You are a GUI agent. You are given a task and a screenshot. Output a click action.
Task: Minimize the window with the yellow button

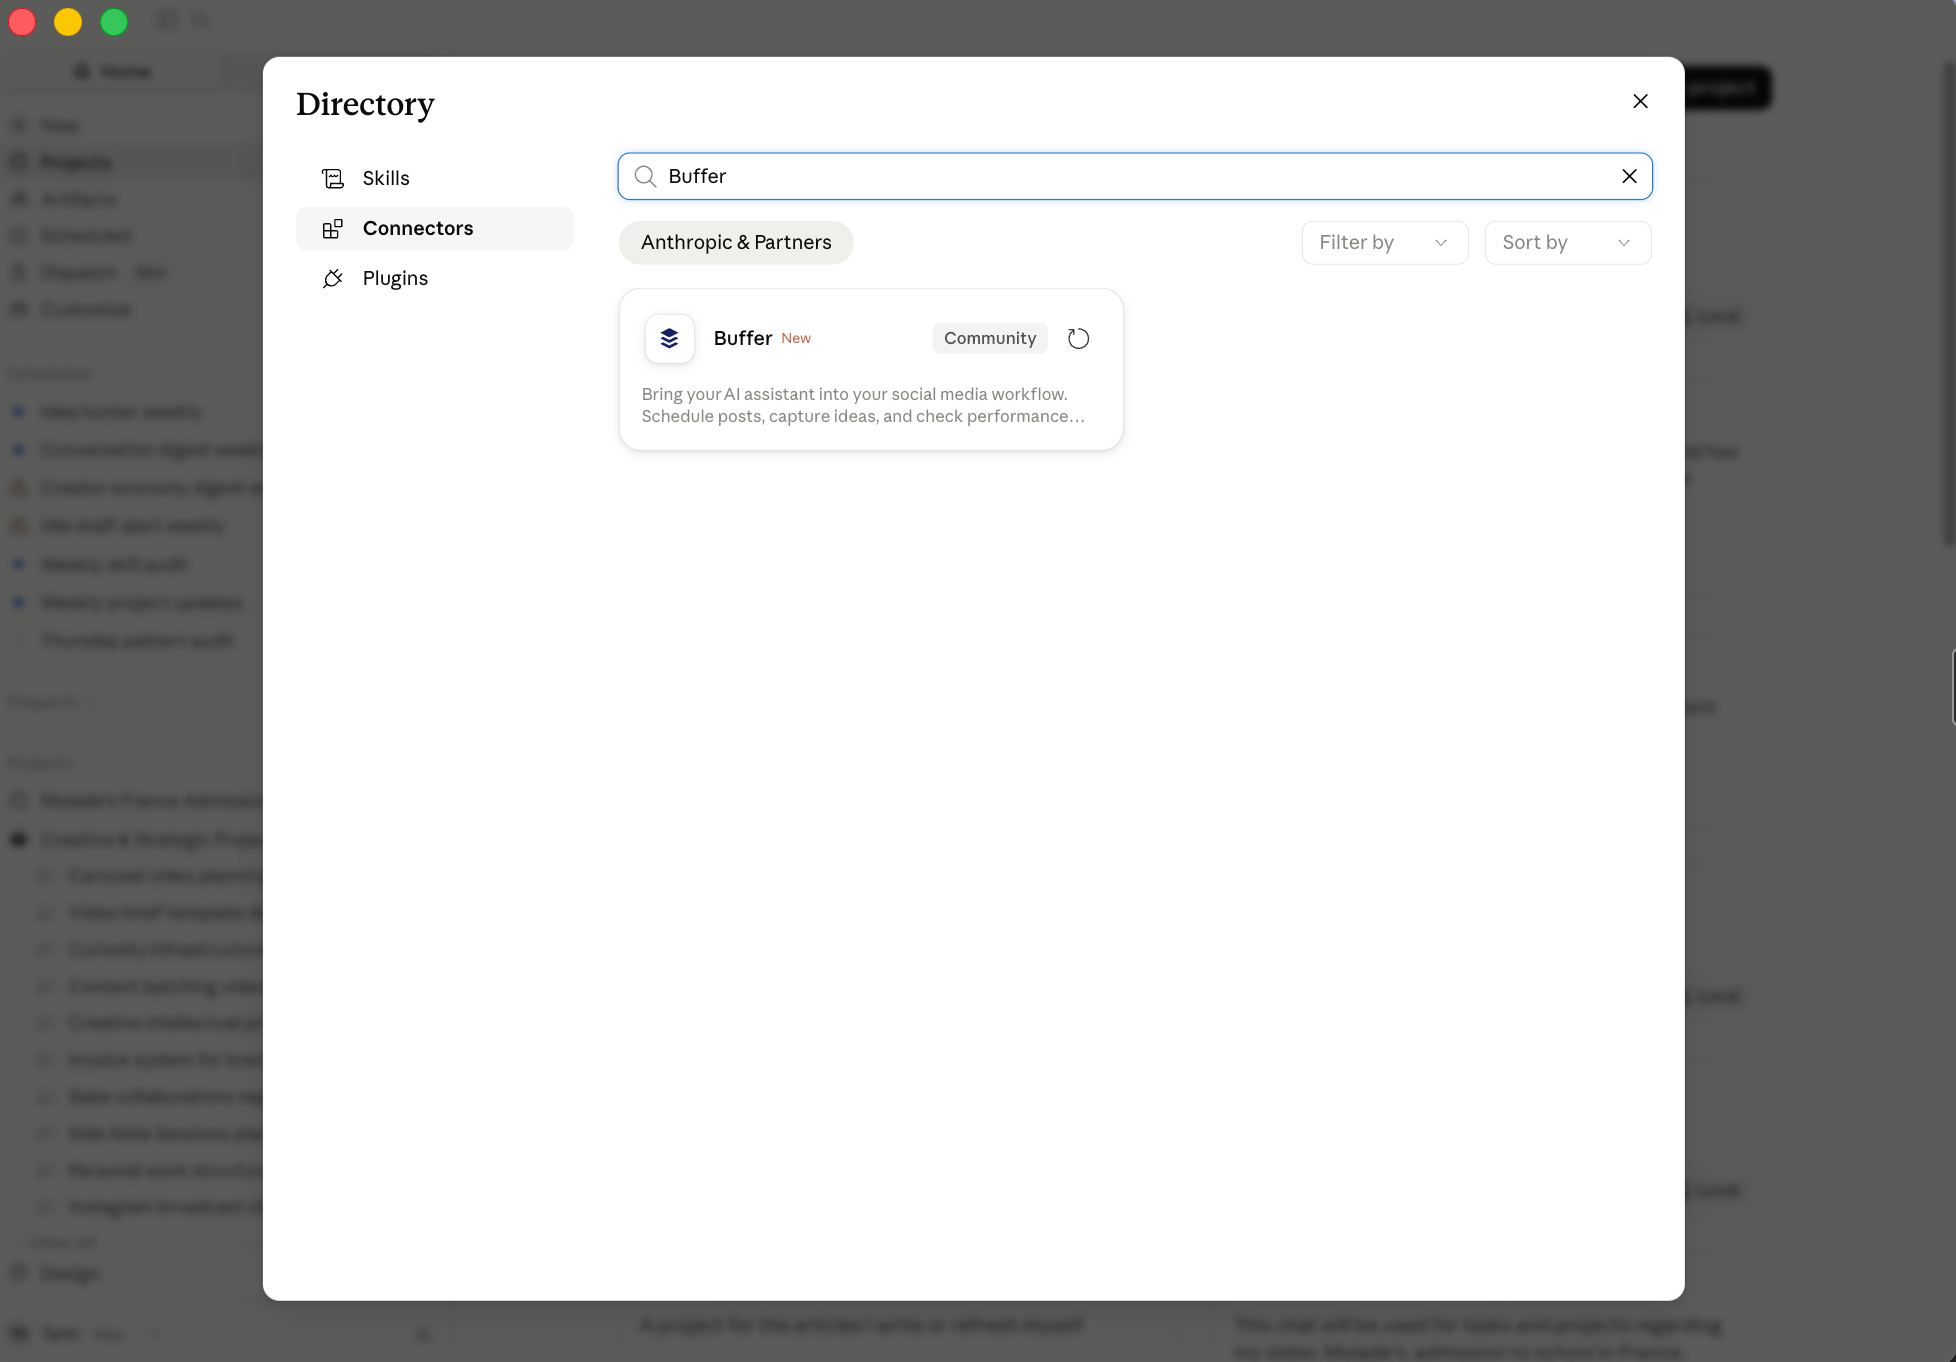point(68,22)
